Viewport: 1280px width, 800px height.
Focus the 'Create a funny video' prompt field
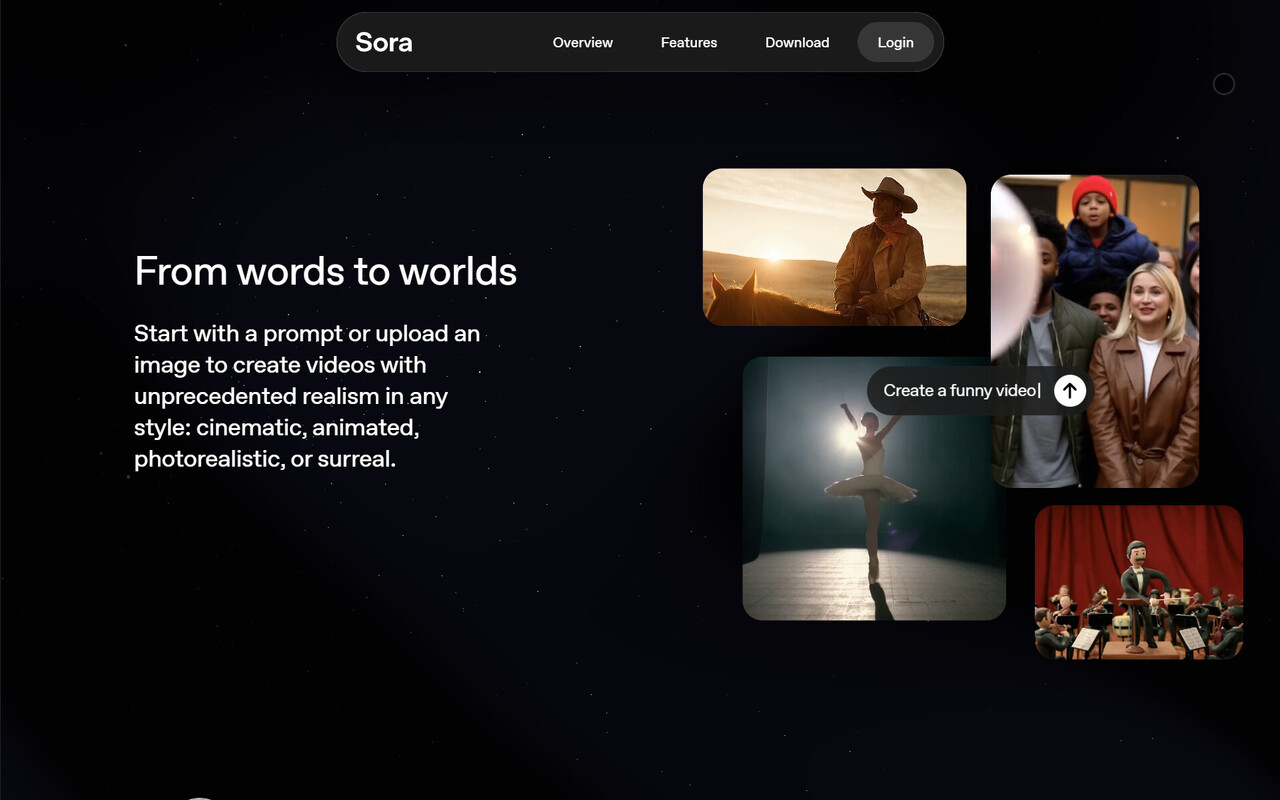(x=960, y=391)
